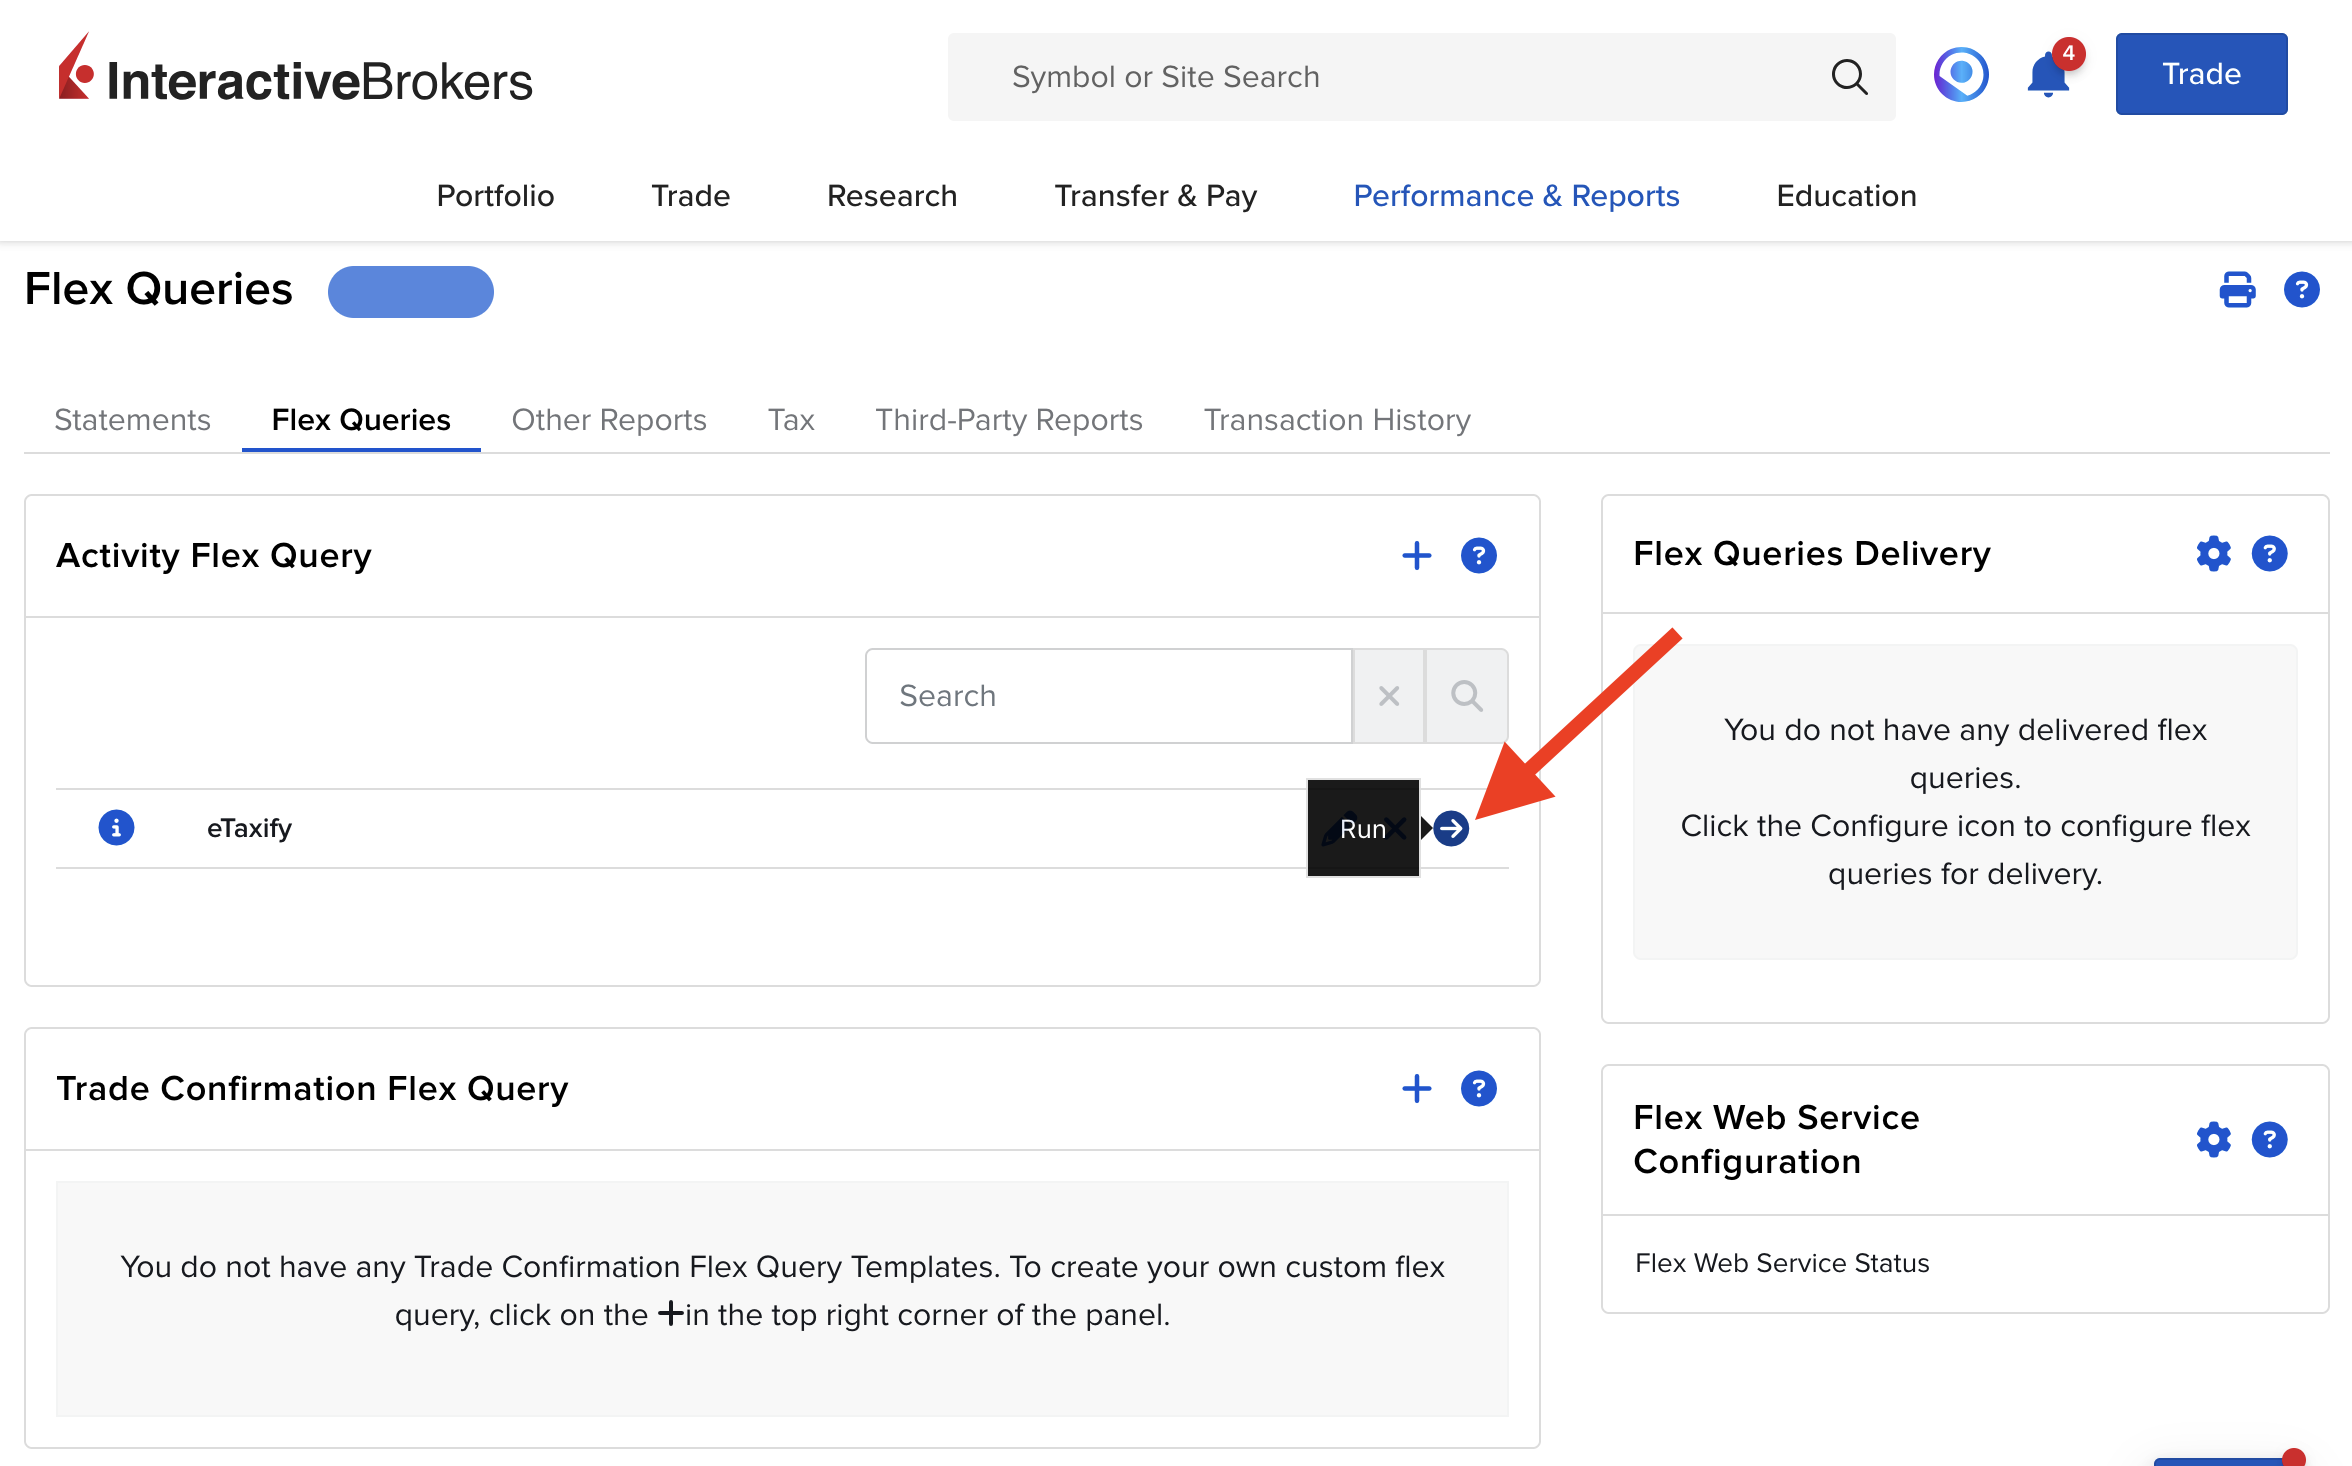This screenshot has height=1466, width=2352.
Task: Click the search icon in Activity Flex Query
Action: click(1466, 696)
